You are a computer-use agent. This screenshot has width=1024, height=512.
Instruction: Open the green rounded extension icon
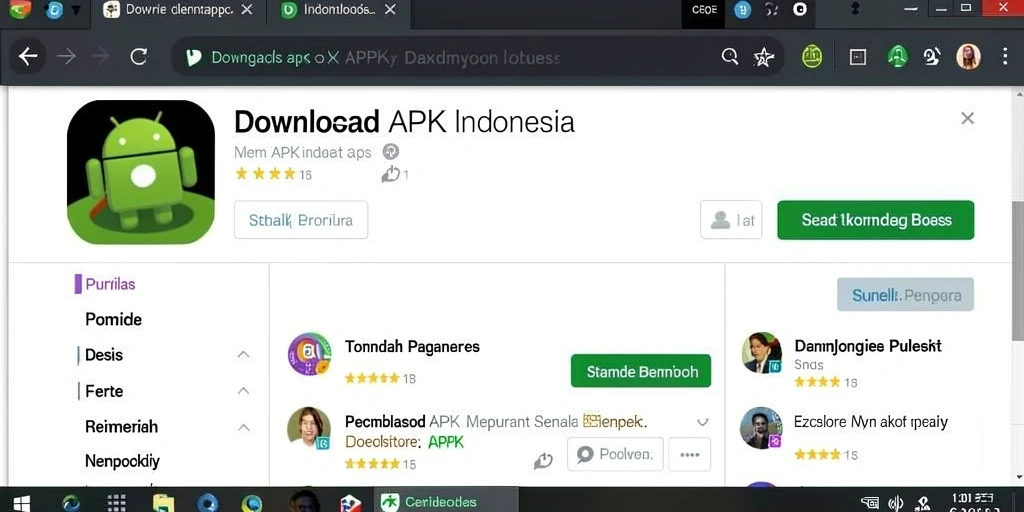pos(897,57)
